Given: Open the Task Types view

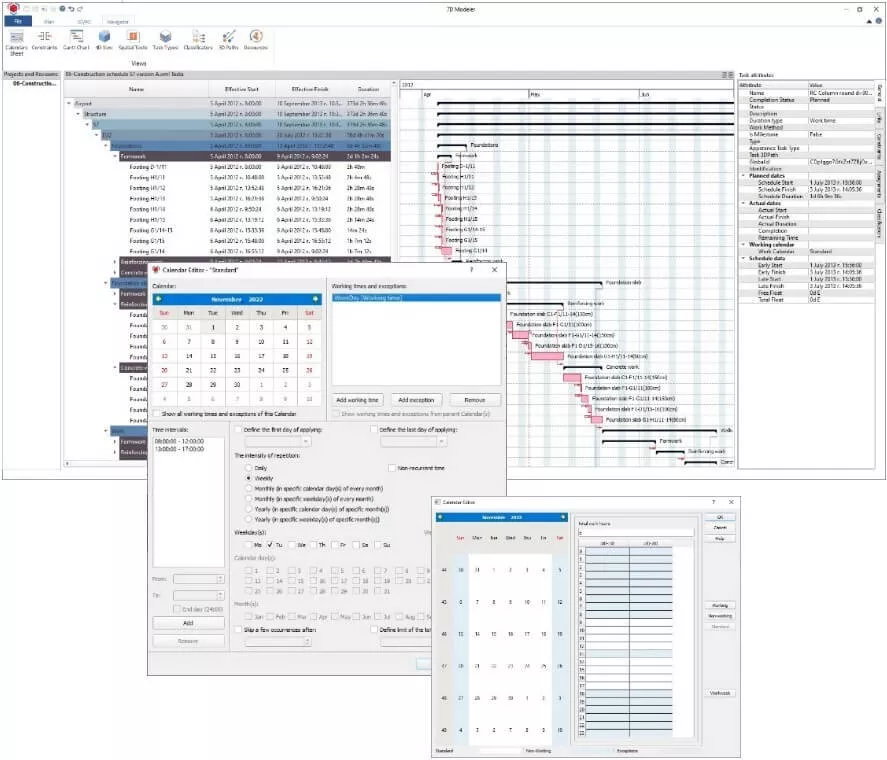Looking at the screenshot, I should 165,38.
